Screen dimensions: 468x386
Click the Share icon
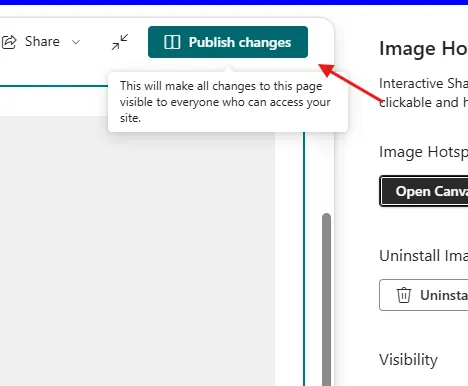coord(9,42)
